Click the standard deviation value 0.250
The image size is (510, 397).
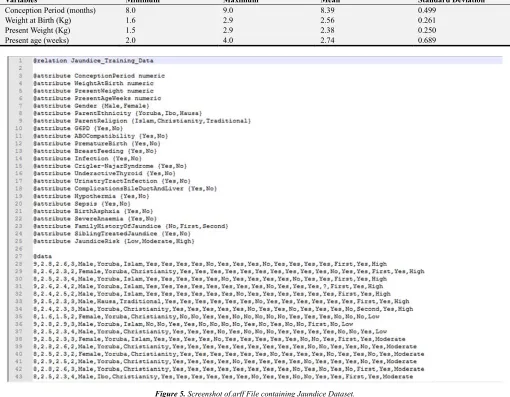[427, 30]
